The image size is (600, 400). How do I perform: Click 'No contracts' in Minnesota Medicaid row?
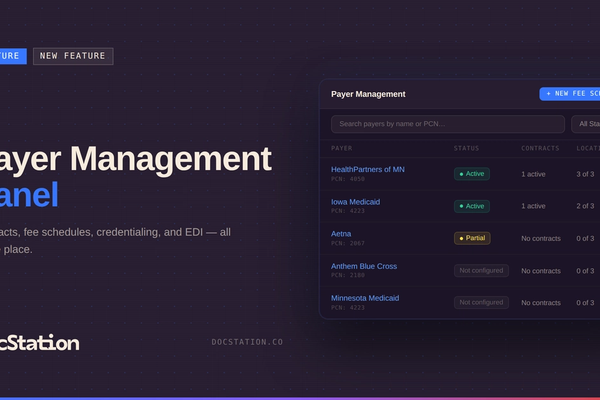pyautogui.click(x=541, y=303)
